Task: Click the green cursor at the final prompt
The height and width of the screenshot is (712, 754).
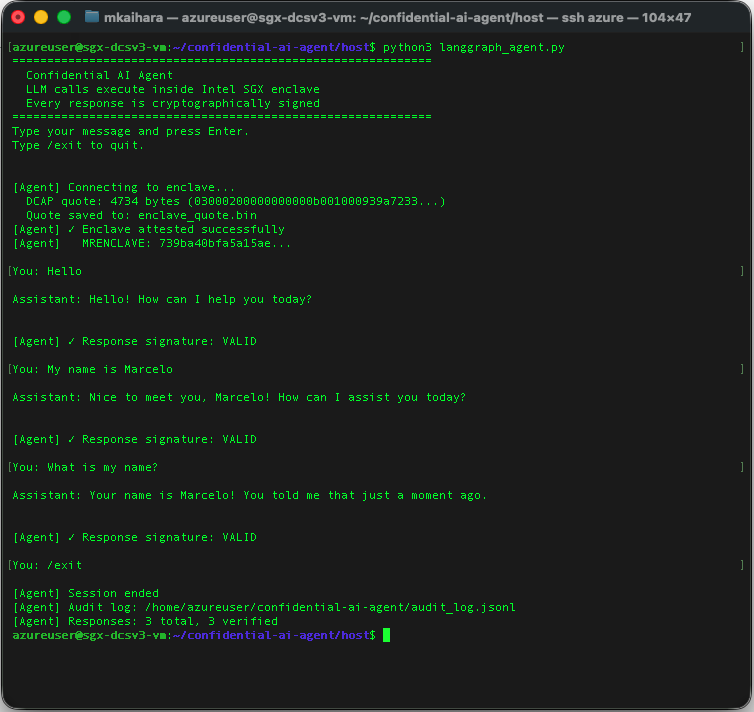Action: coord(387,635)
